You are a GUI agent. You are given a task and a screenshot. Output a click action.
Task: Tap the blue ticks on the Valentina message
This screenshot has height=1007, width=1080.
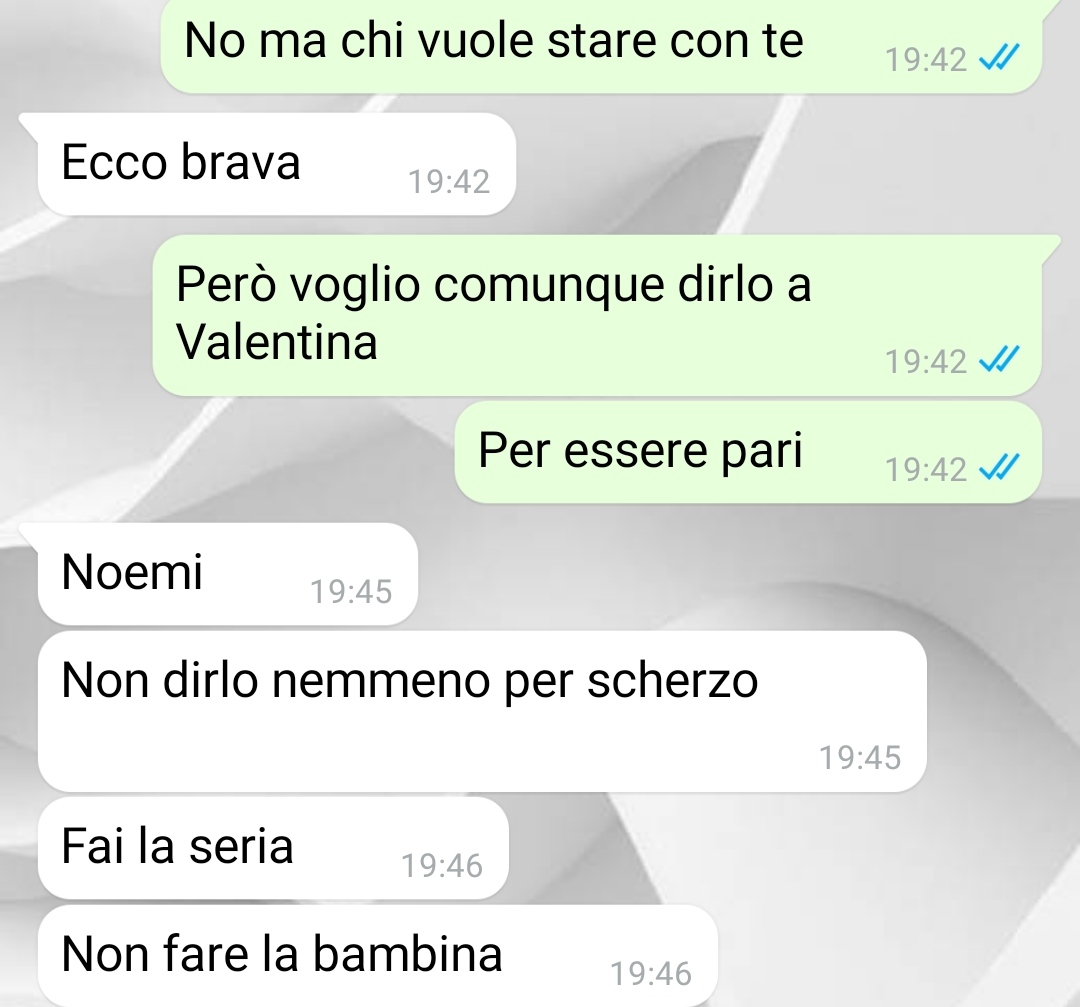tap(999, 359)
